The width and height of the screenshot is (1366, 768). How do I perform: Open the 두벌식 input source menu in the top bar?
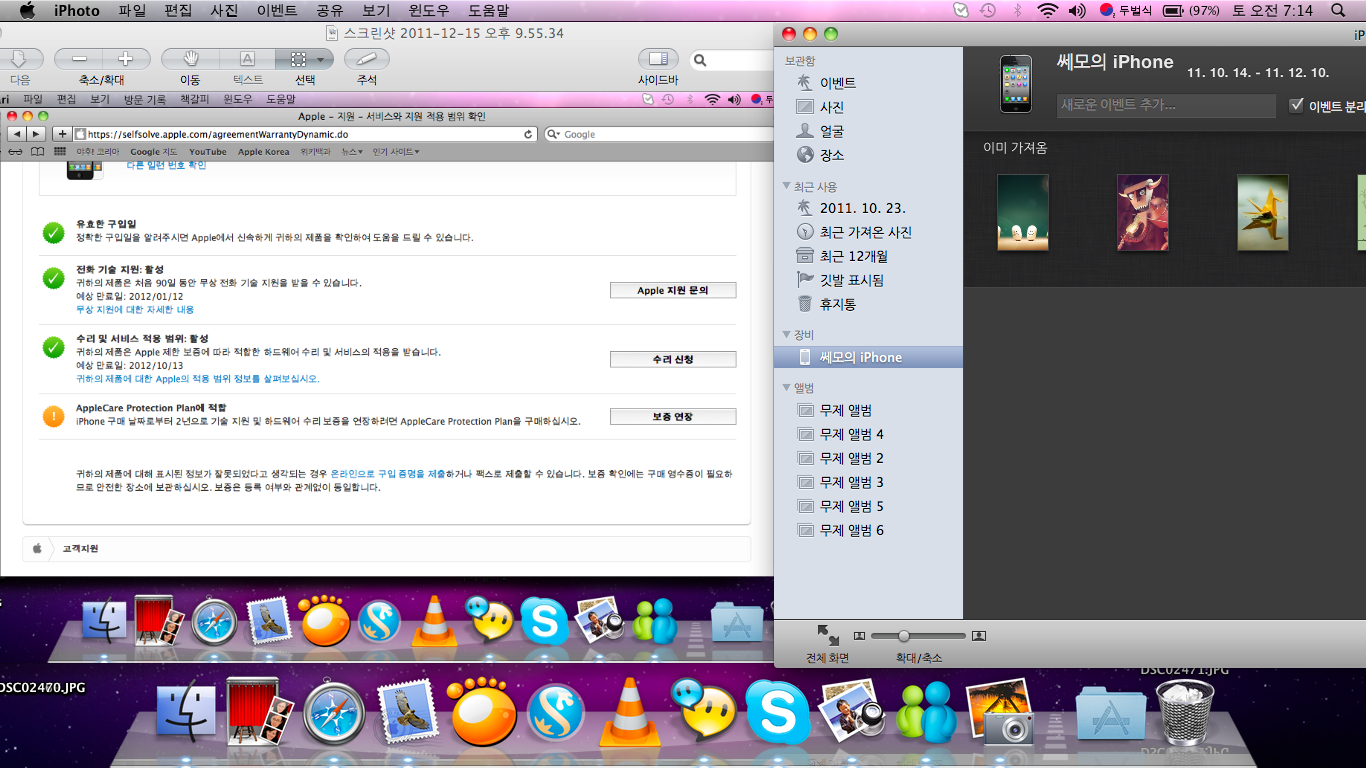click(1126, 10)
